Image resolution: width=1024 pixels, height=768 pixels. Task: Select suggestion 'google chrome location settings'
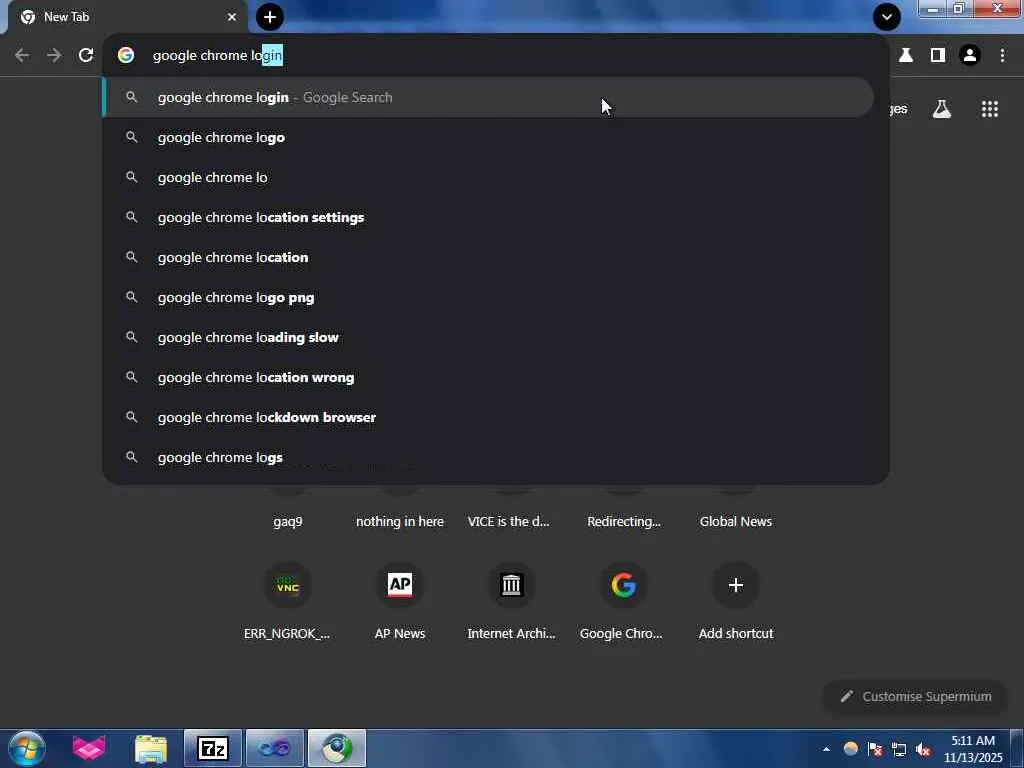click(488, 217)
